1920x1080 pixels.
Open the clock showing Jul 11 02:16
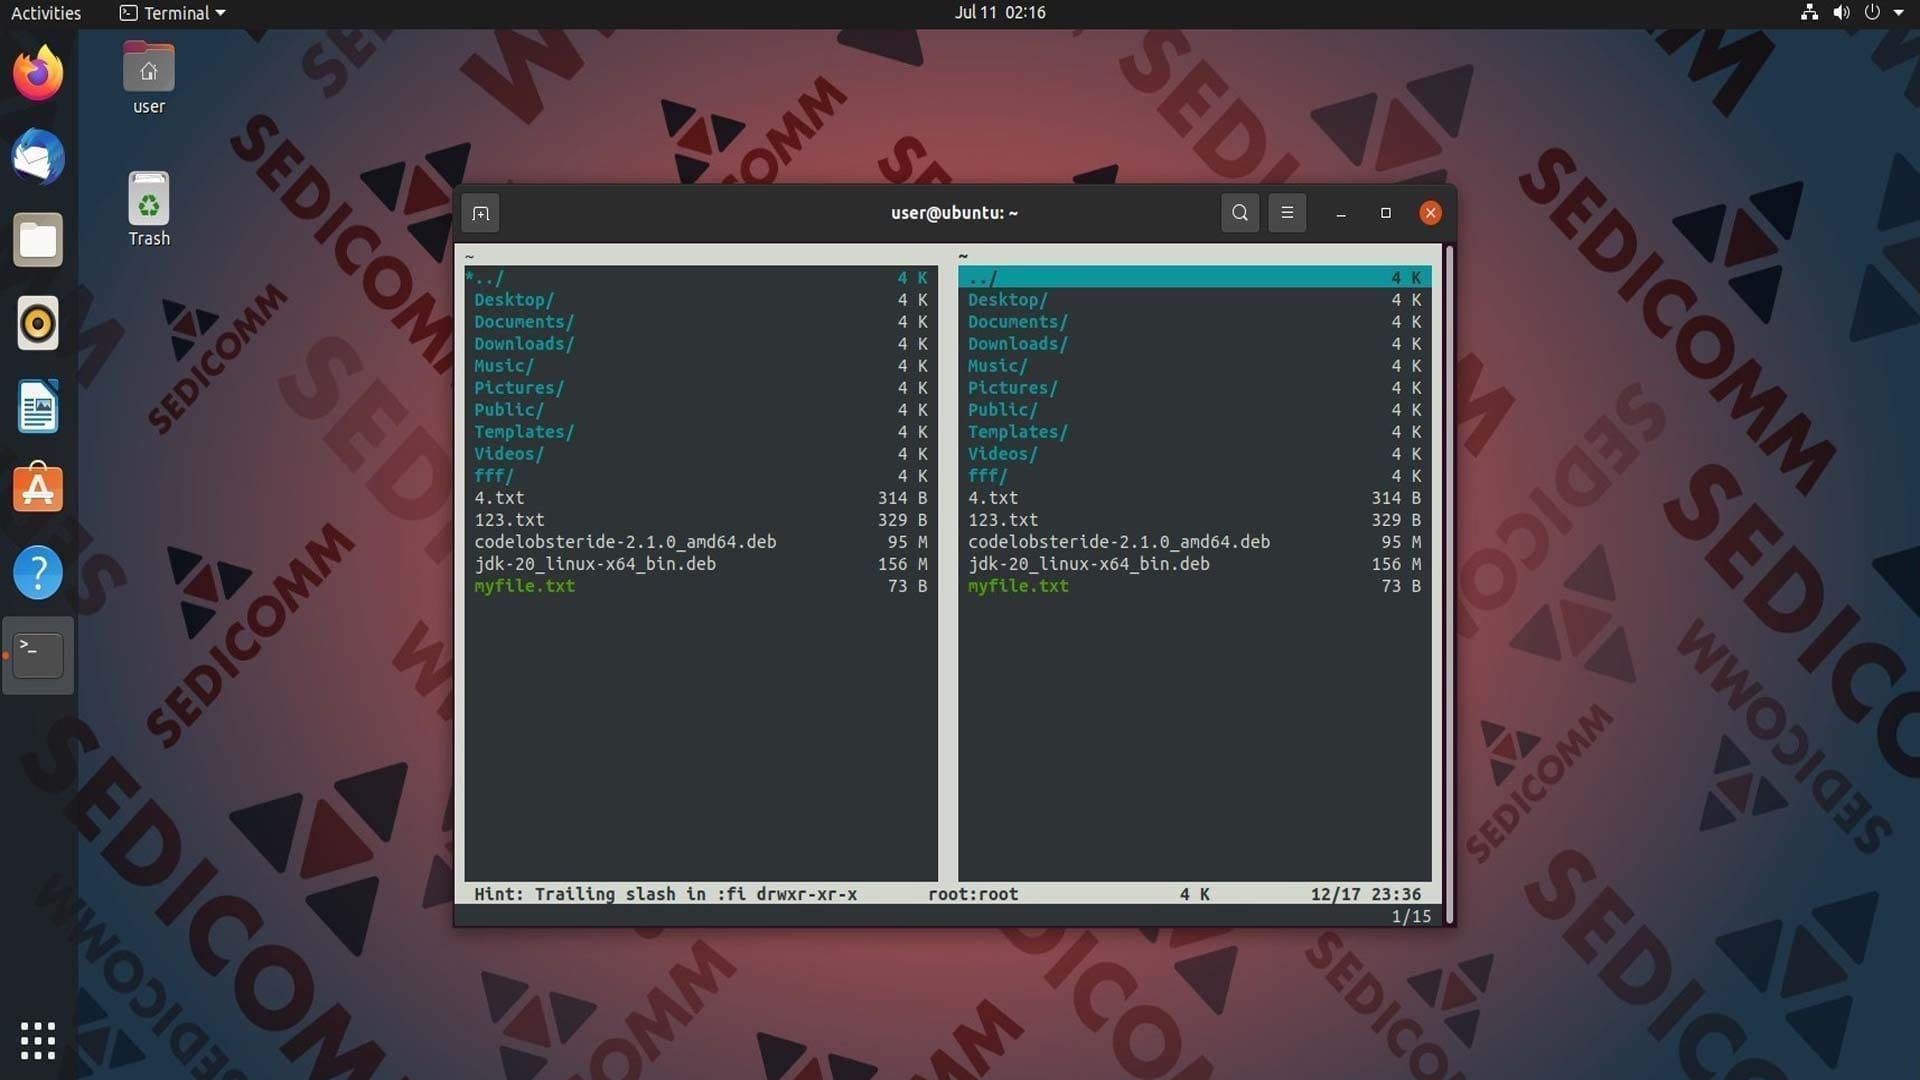[1000, 13]
